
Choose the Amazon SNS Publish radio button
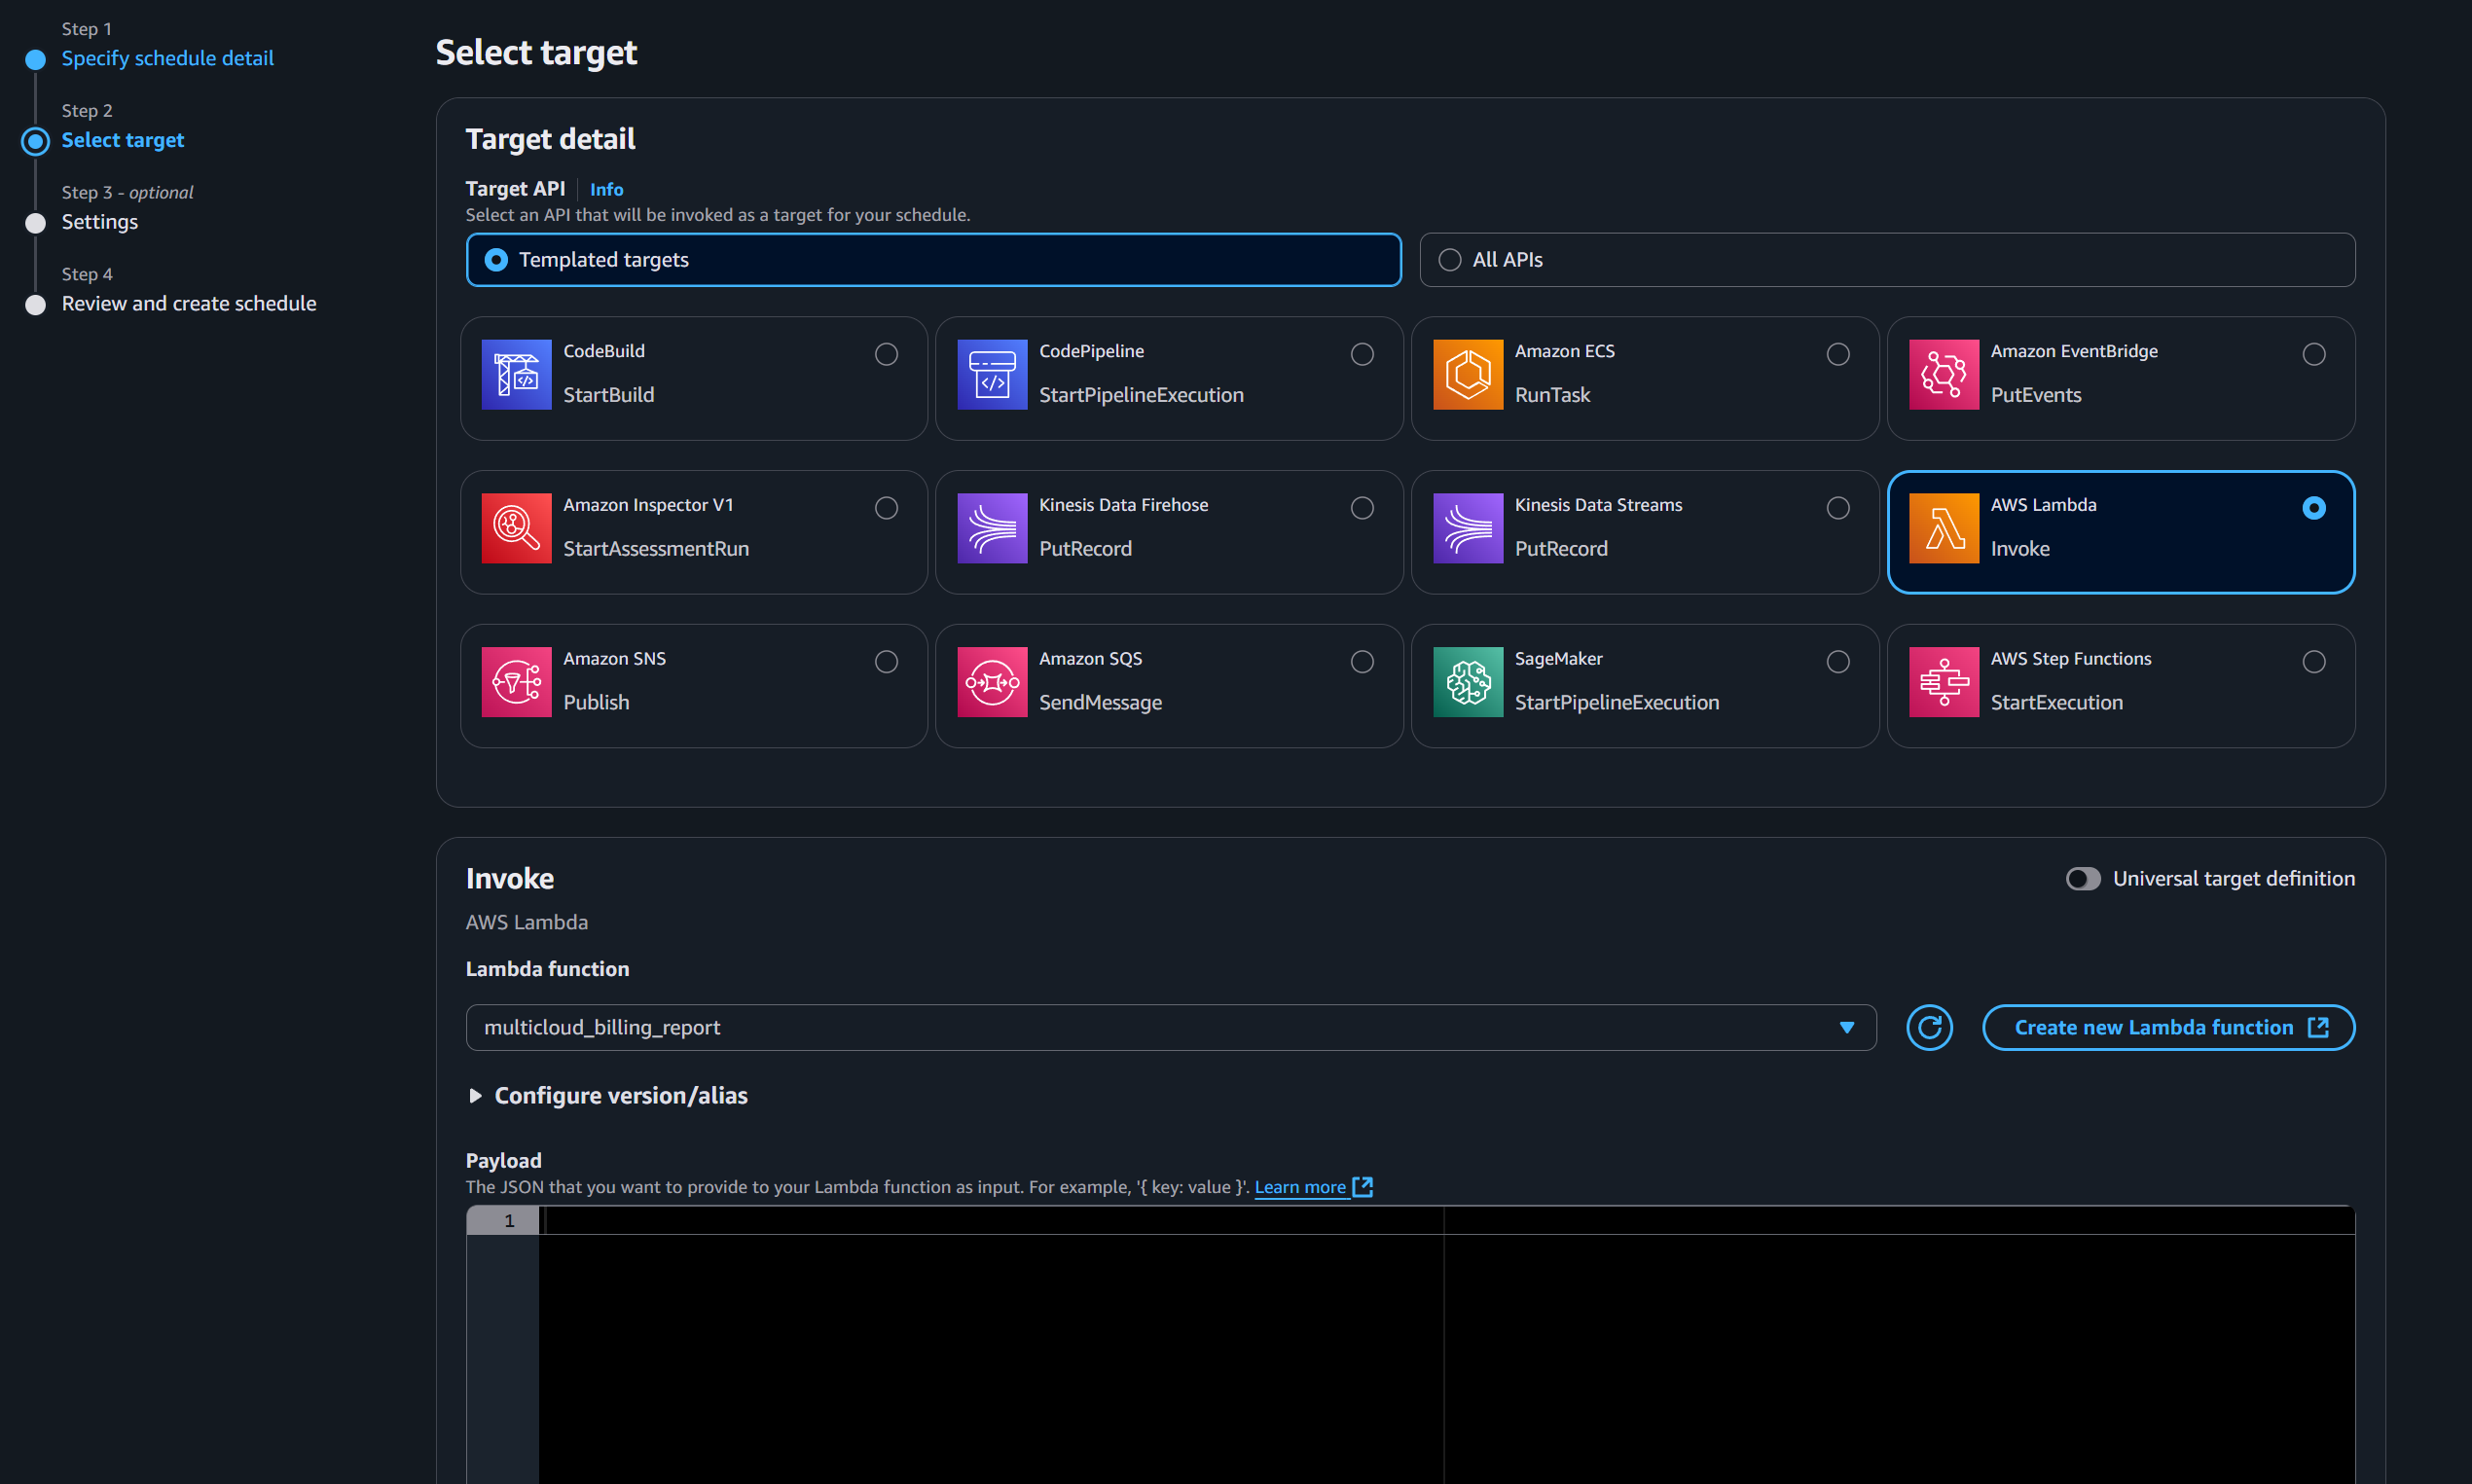(886, 662)
